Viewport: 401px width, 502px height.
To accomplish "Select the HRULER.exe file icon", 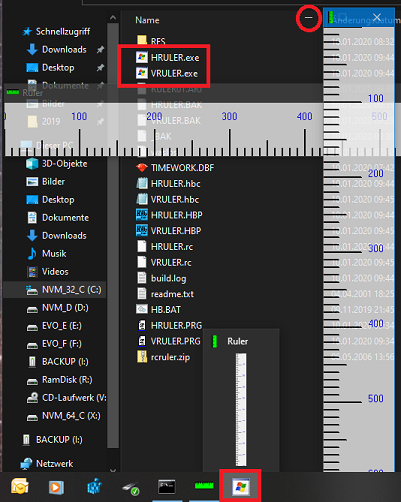I will click(142, 57).
